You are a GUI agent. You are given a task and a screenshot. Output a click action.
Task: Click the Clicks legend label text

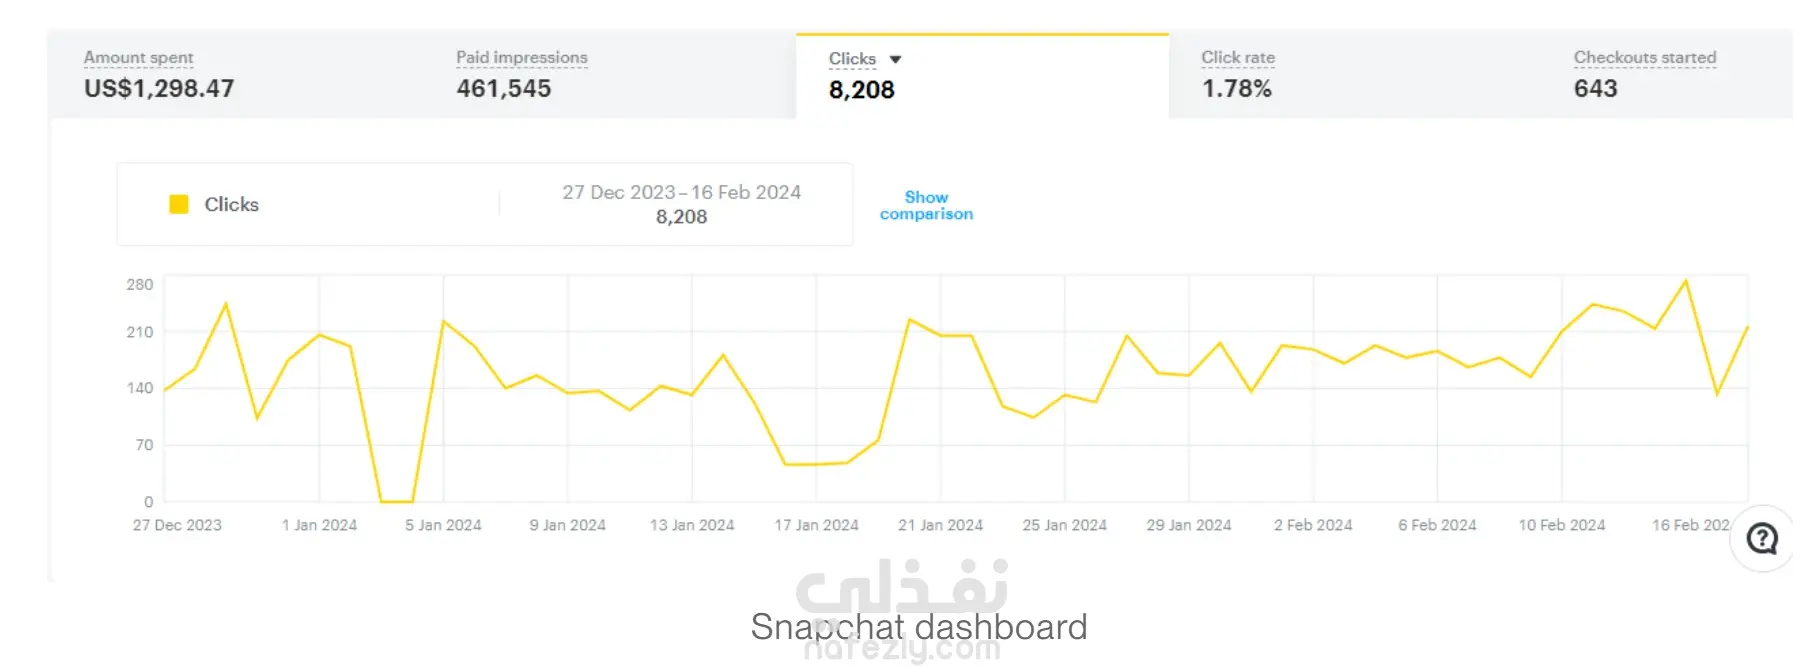tap(231, 204)
